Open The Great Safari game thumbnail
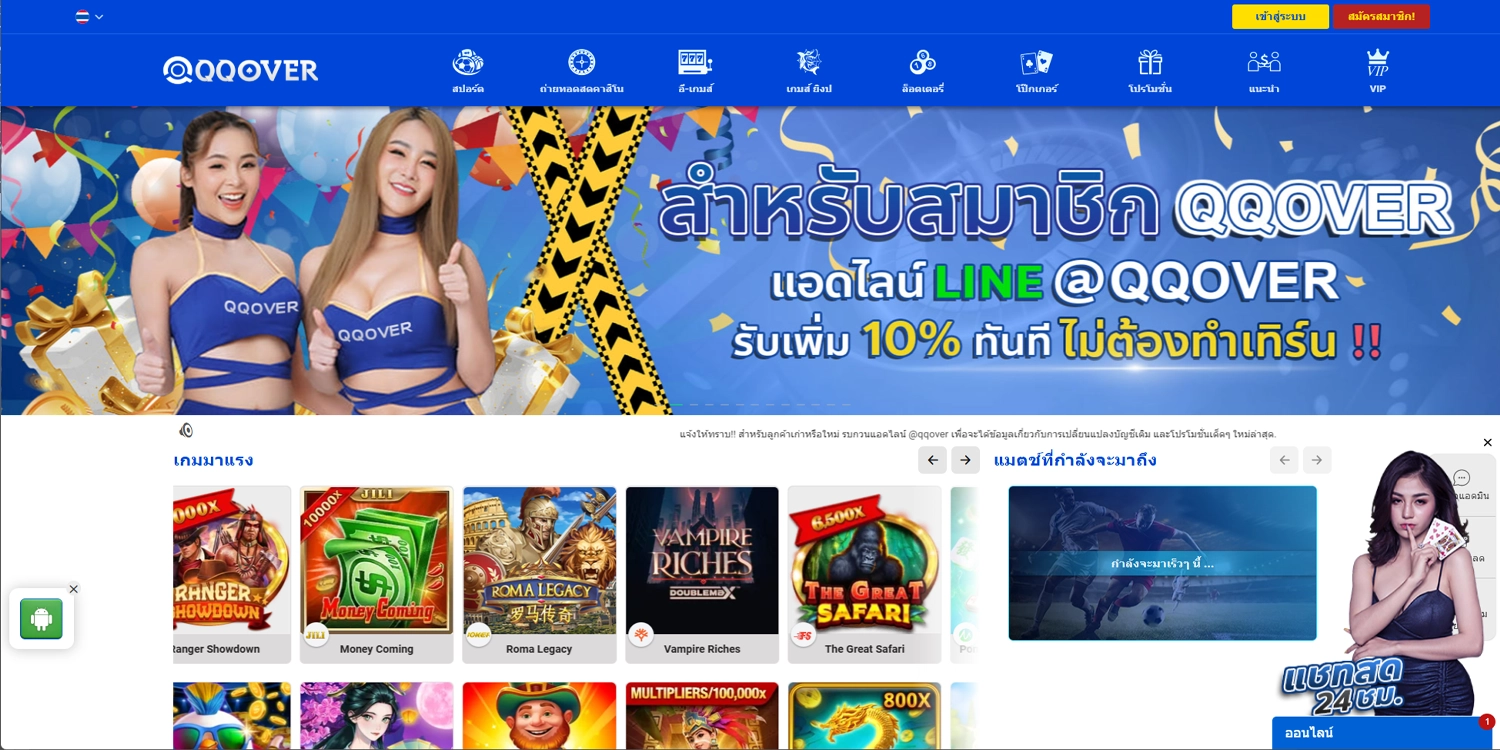The width and height of the screenshot is (1500, 750). tap(864, 560)
